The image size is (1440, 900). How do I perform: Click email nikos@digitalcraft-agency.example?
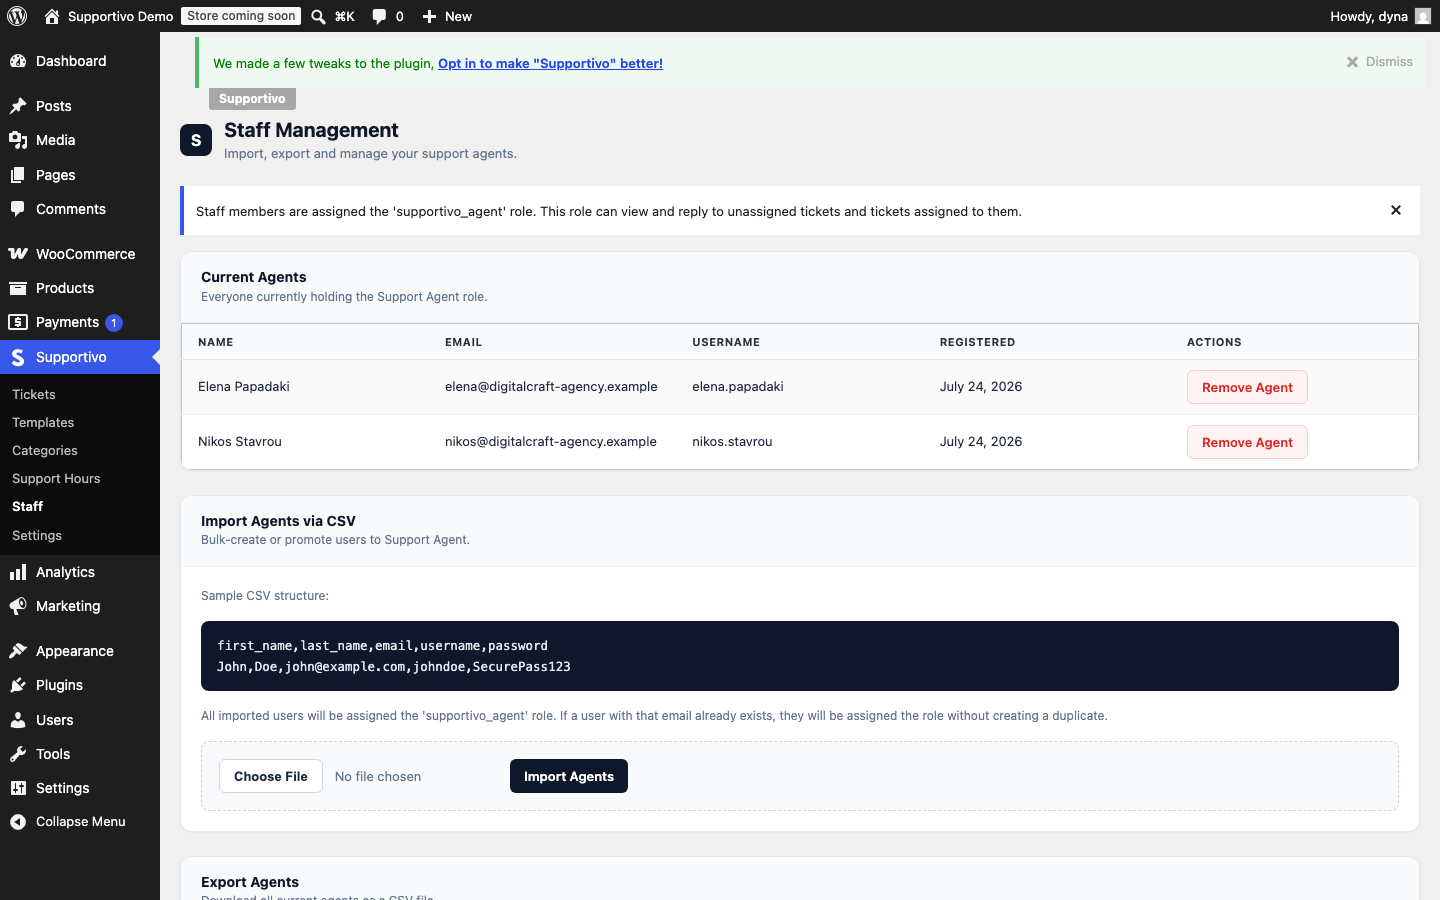(551, 441)
